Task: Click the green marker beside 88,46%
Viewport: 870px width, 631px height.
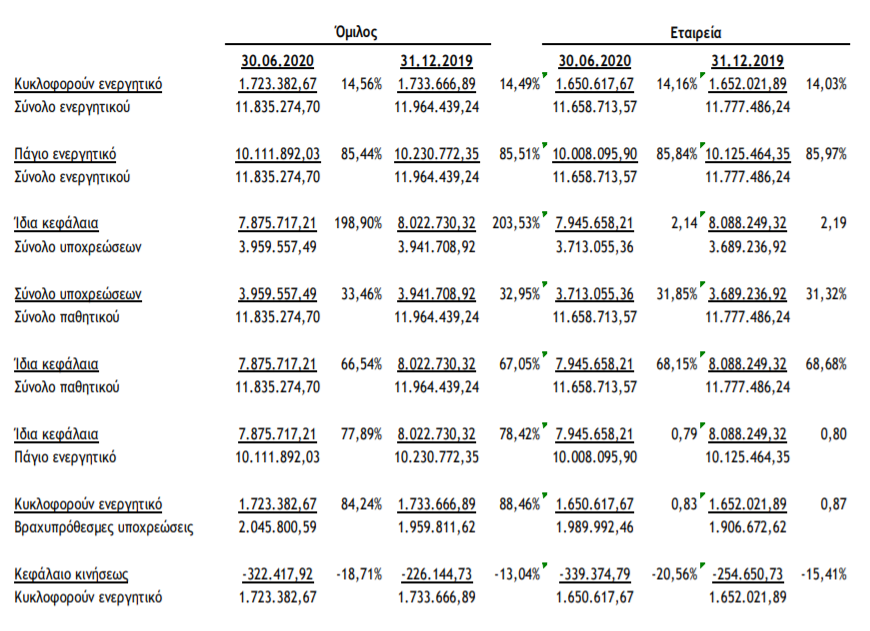Action: pyautogui.click(x=545, y=495)
